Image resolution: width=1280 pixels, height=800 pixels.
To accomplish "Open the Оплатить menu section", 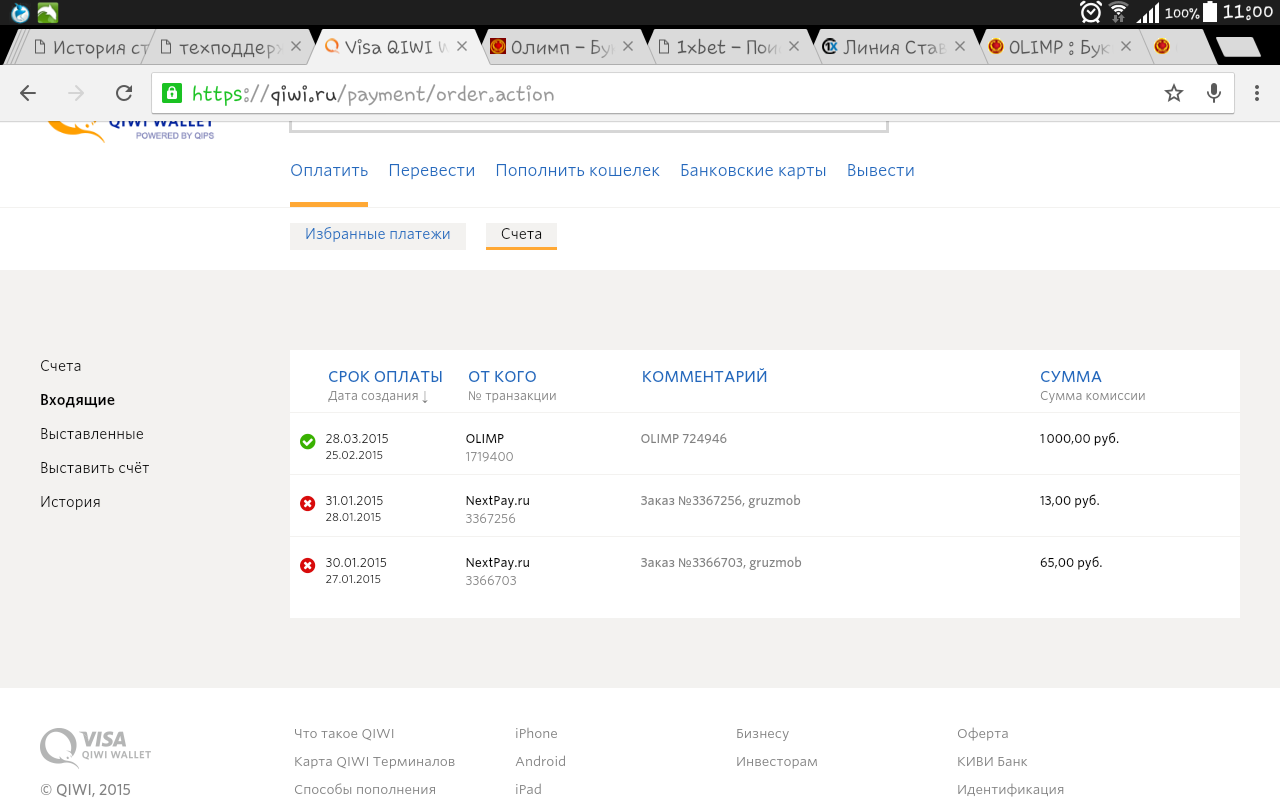I will click(x=329, y=170).
